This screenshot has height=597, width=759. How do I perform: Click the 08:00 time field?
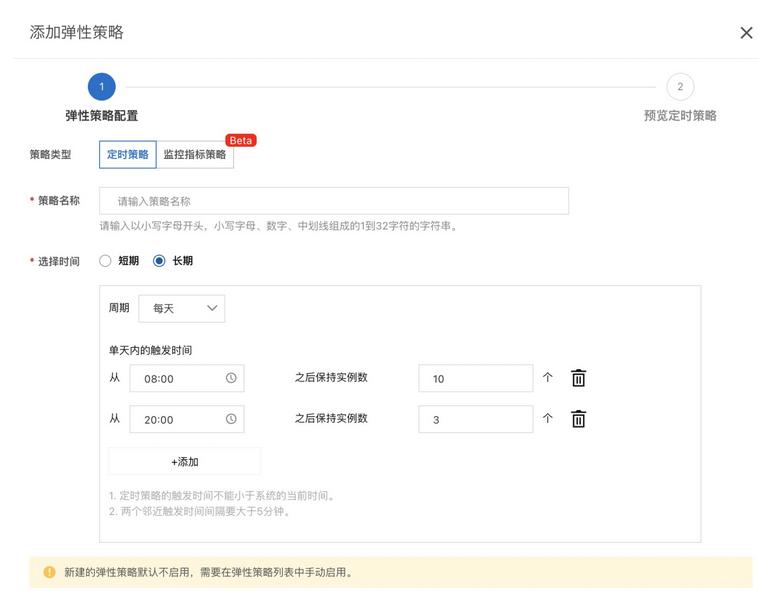[187, 379]
